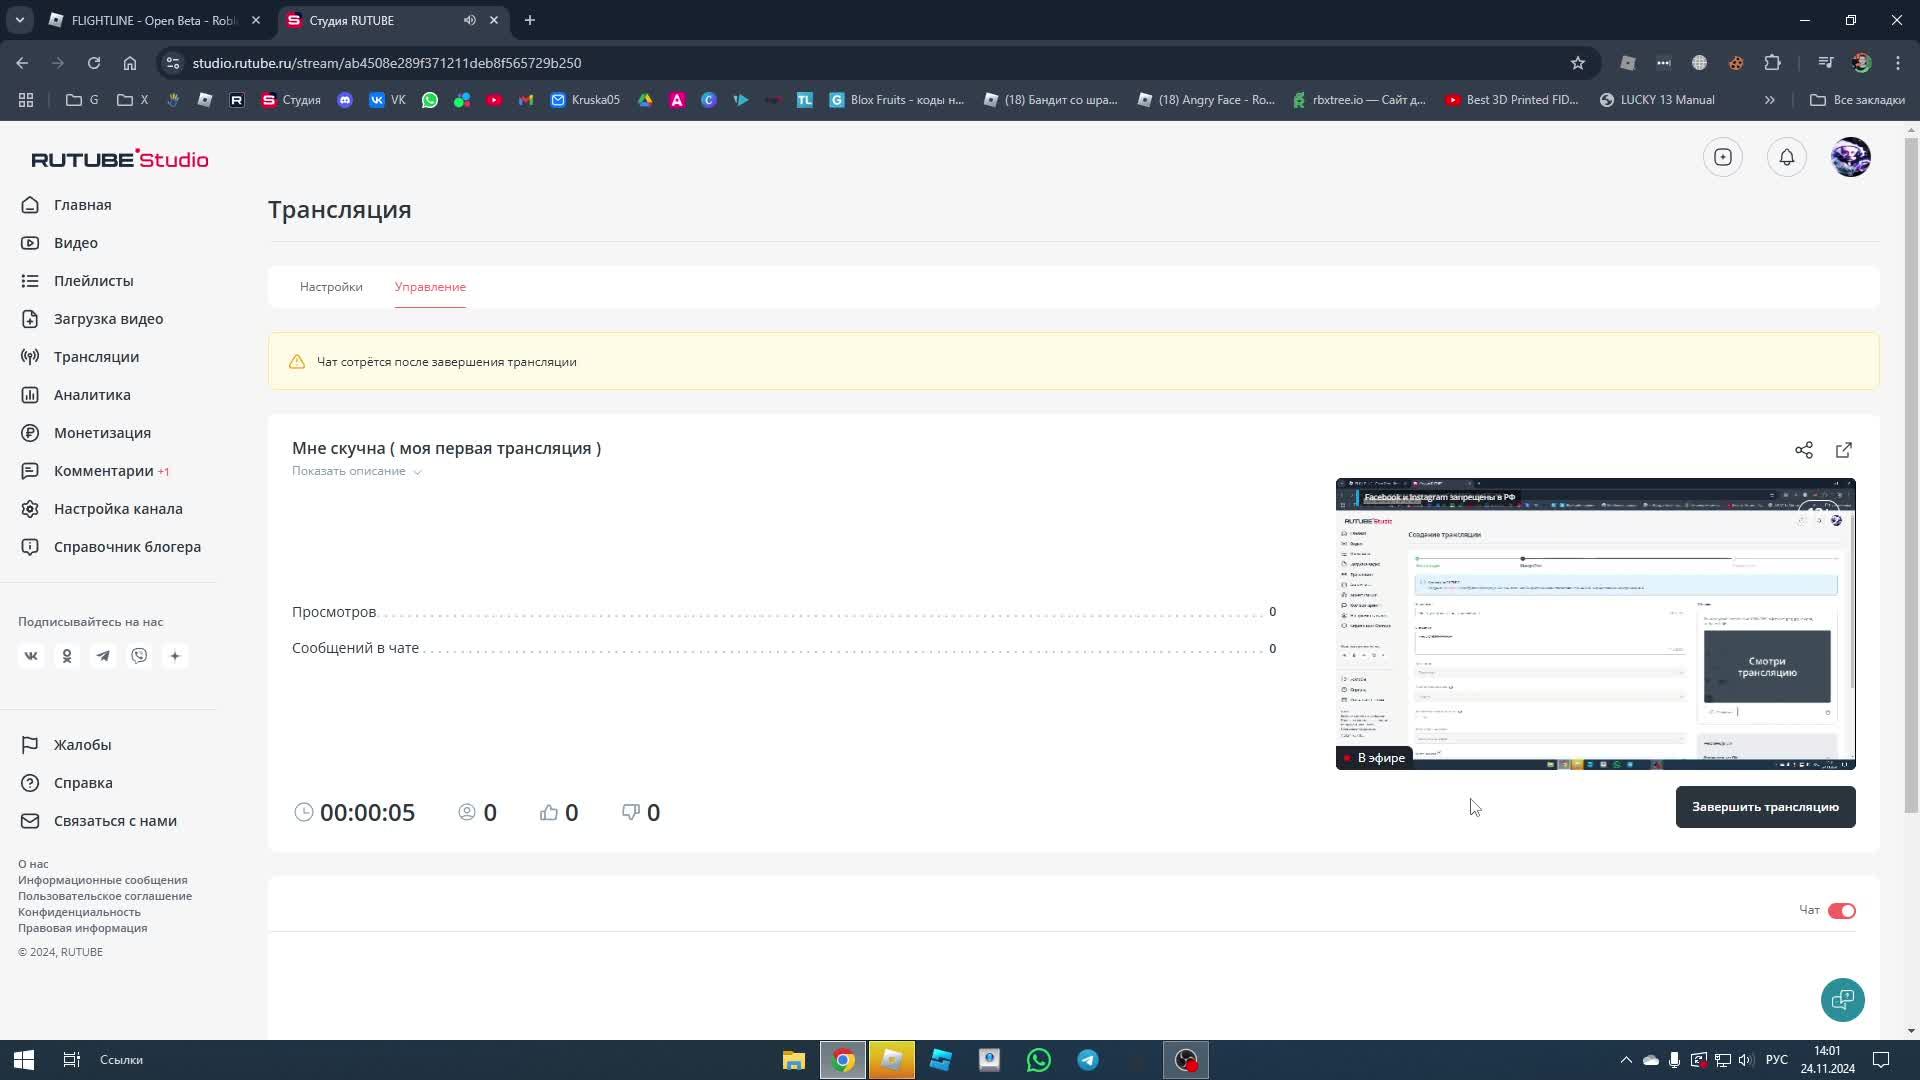Open the support chat floating button
The width and height of the screenshot is (1920, 1080).
(1843, 1000)
